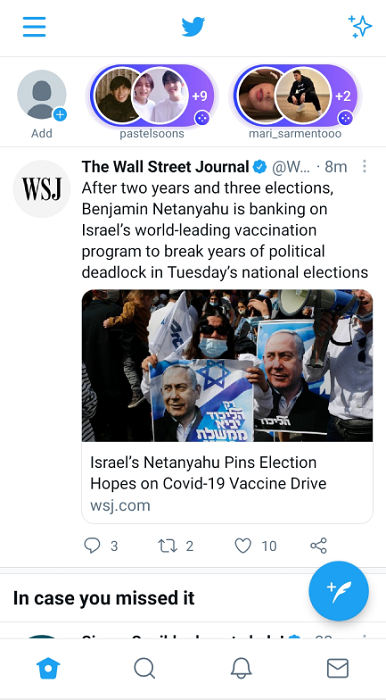The image size is (386, 700).
Task: Tap the Twitter bird logo
Action: pos(193,27)
